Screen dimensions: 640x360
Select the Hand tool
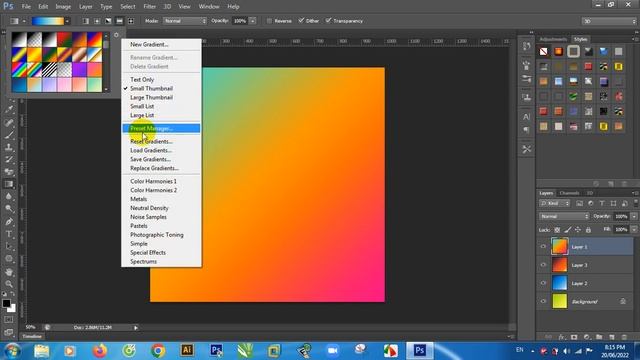point(9,272)
